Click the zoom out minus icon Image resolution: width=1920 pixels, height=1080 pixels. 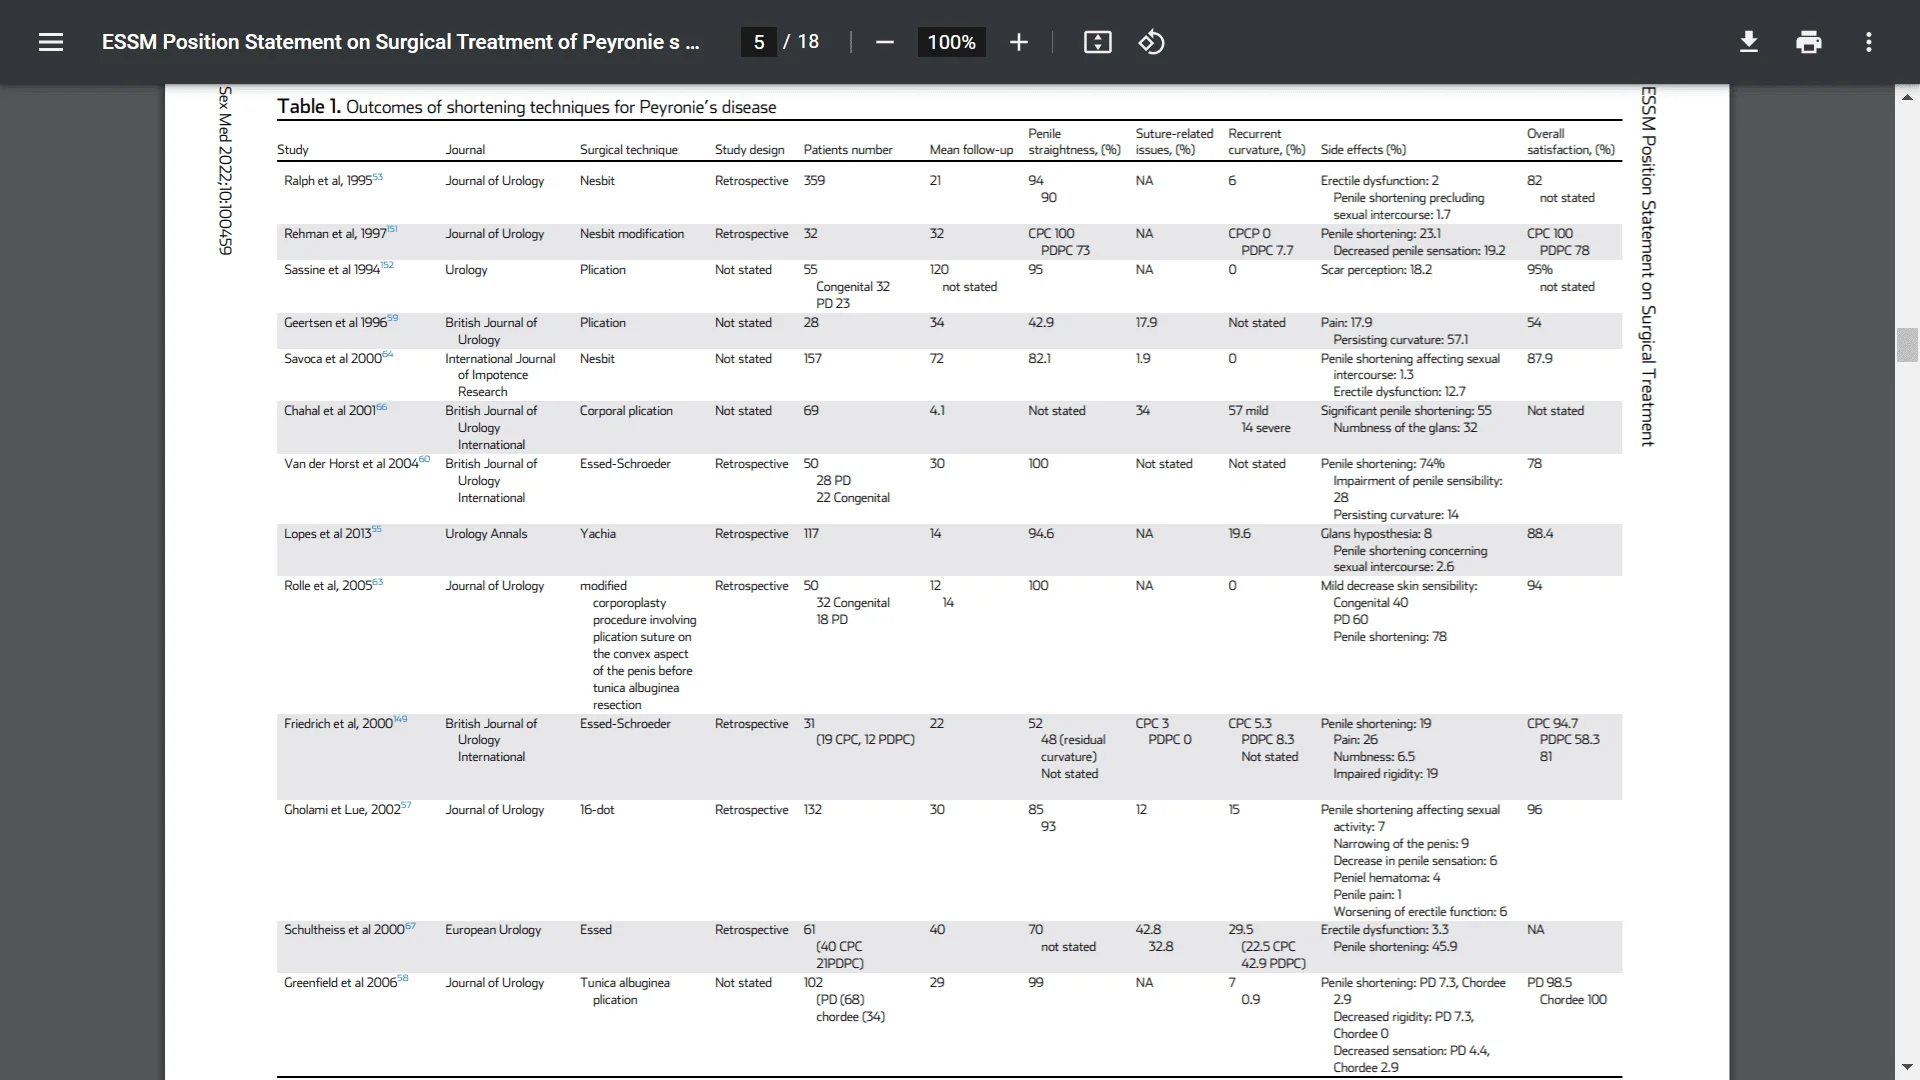click(884, 42)
